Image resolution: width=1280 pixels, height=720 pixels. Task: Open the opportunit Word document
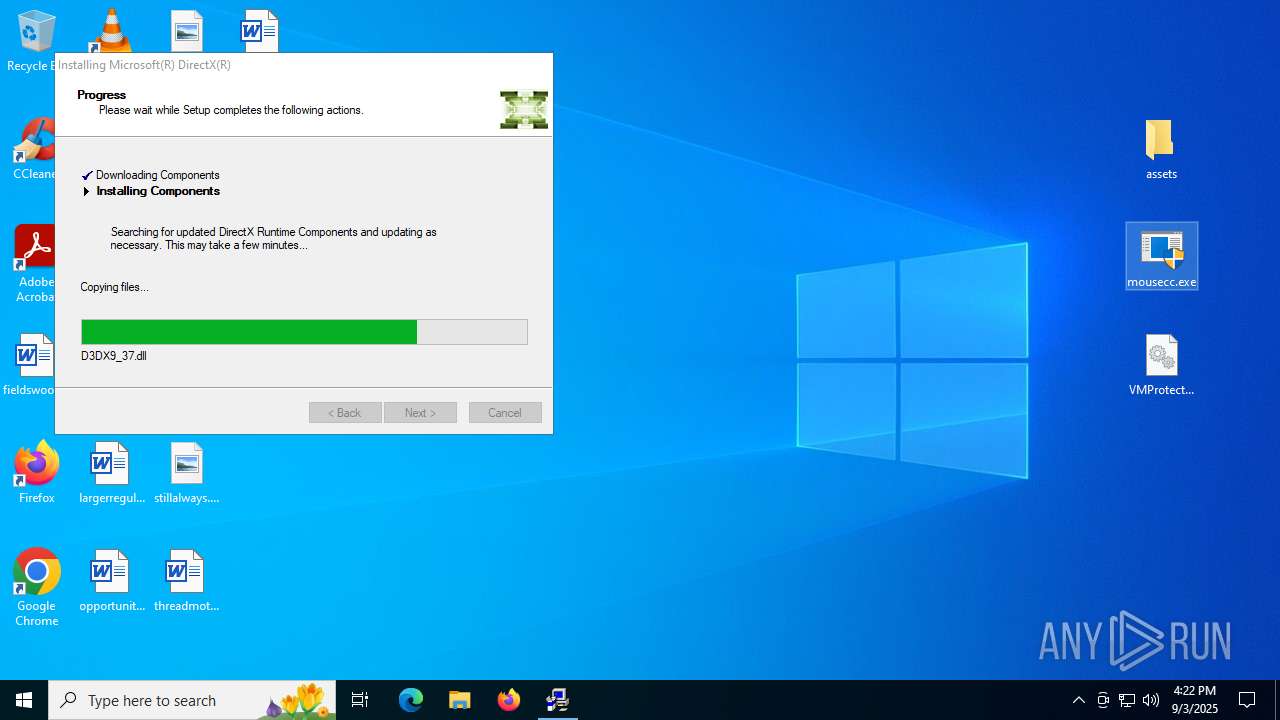pyautogui.click(x=111, y=580)
